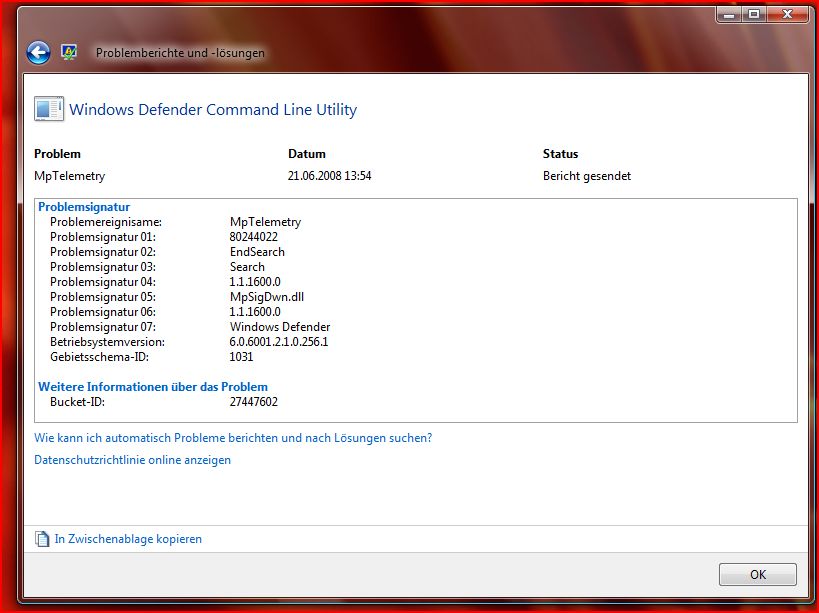819x613 pixels.
Task: Copy report via In Zwischenablage kopieren
Action: tap(128, 539)
